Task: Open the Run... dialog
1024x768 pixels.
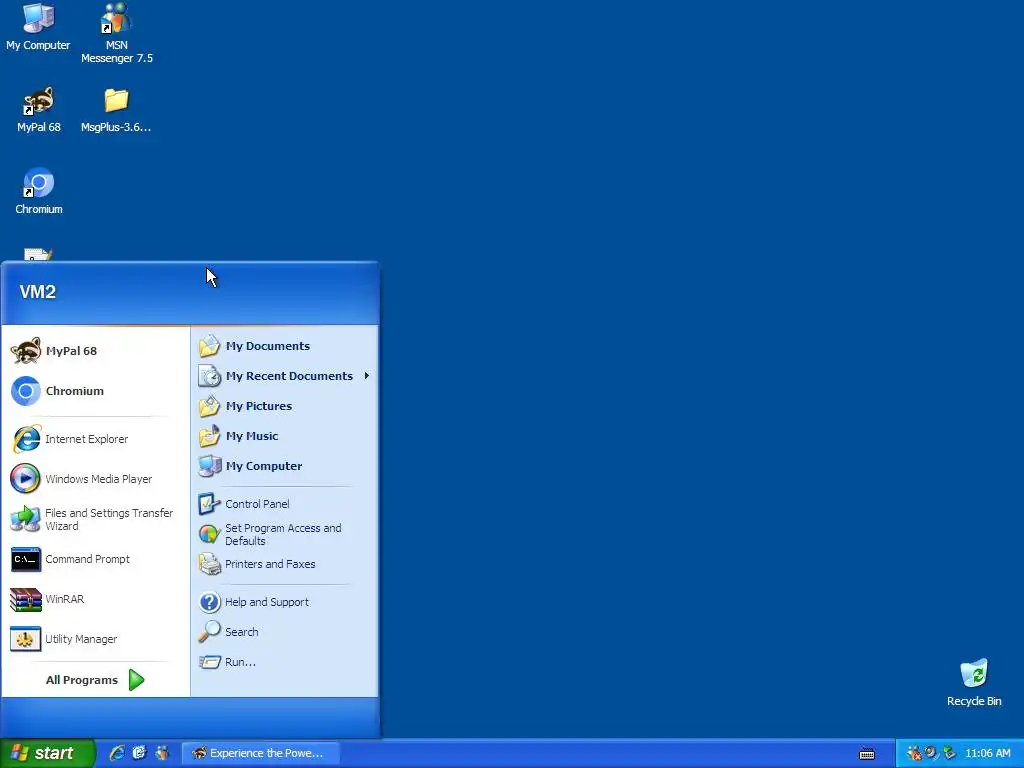Action: coord(285,662)
